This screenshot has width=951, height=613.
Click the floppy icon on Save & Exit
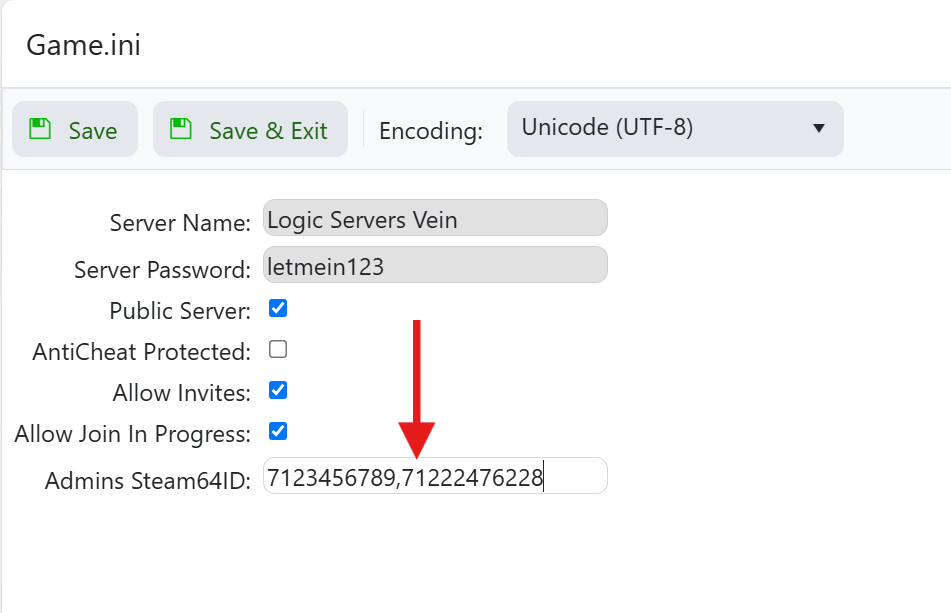[181, 129]
